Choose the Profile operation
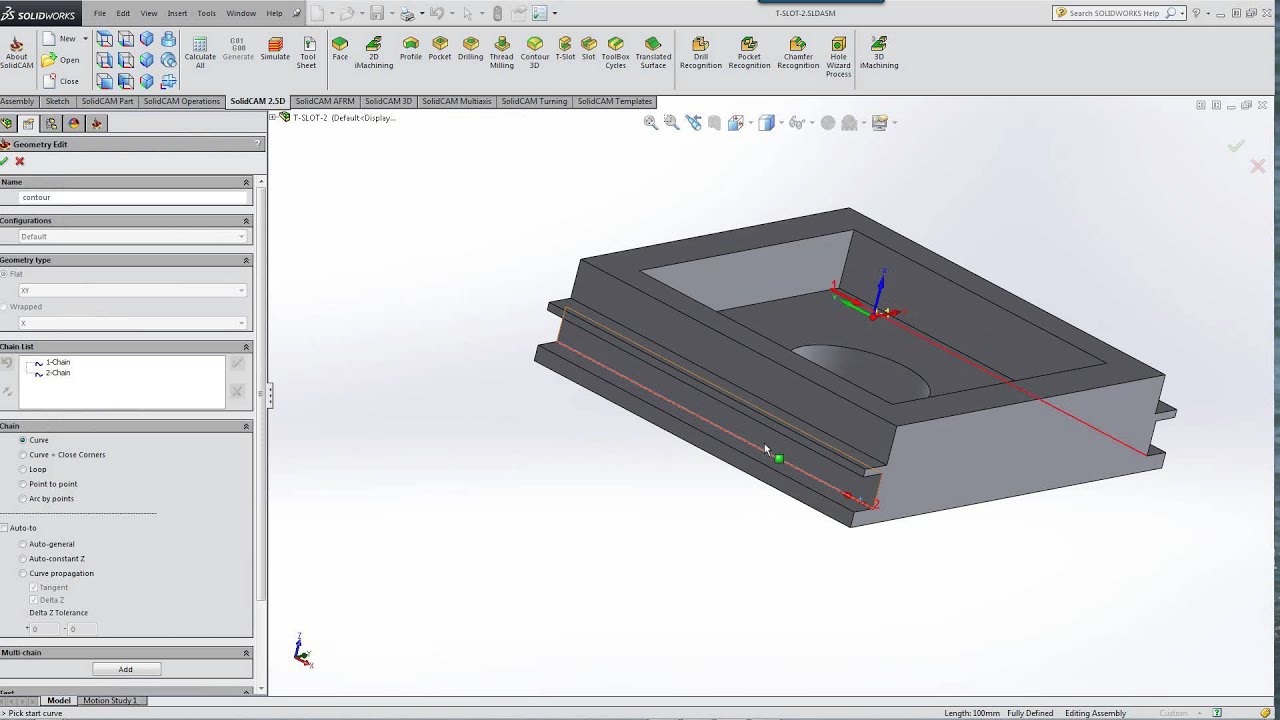The width and height of the screenshot is (1280, 720). pos(411,49)
